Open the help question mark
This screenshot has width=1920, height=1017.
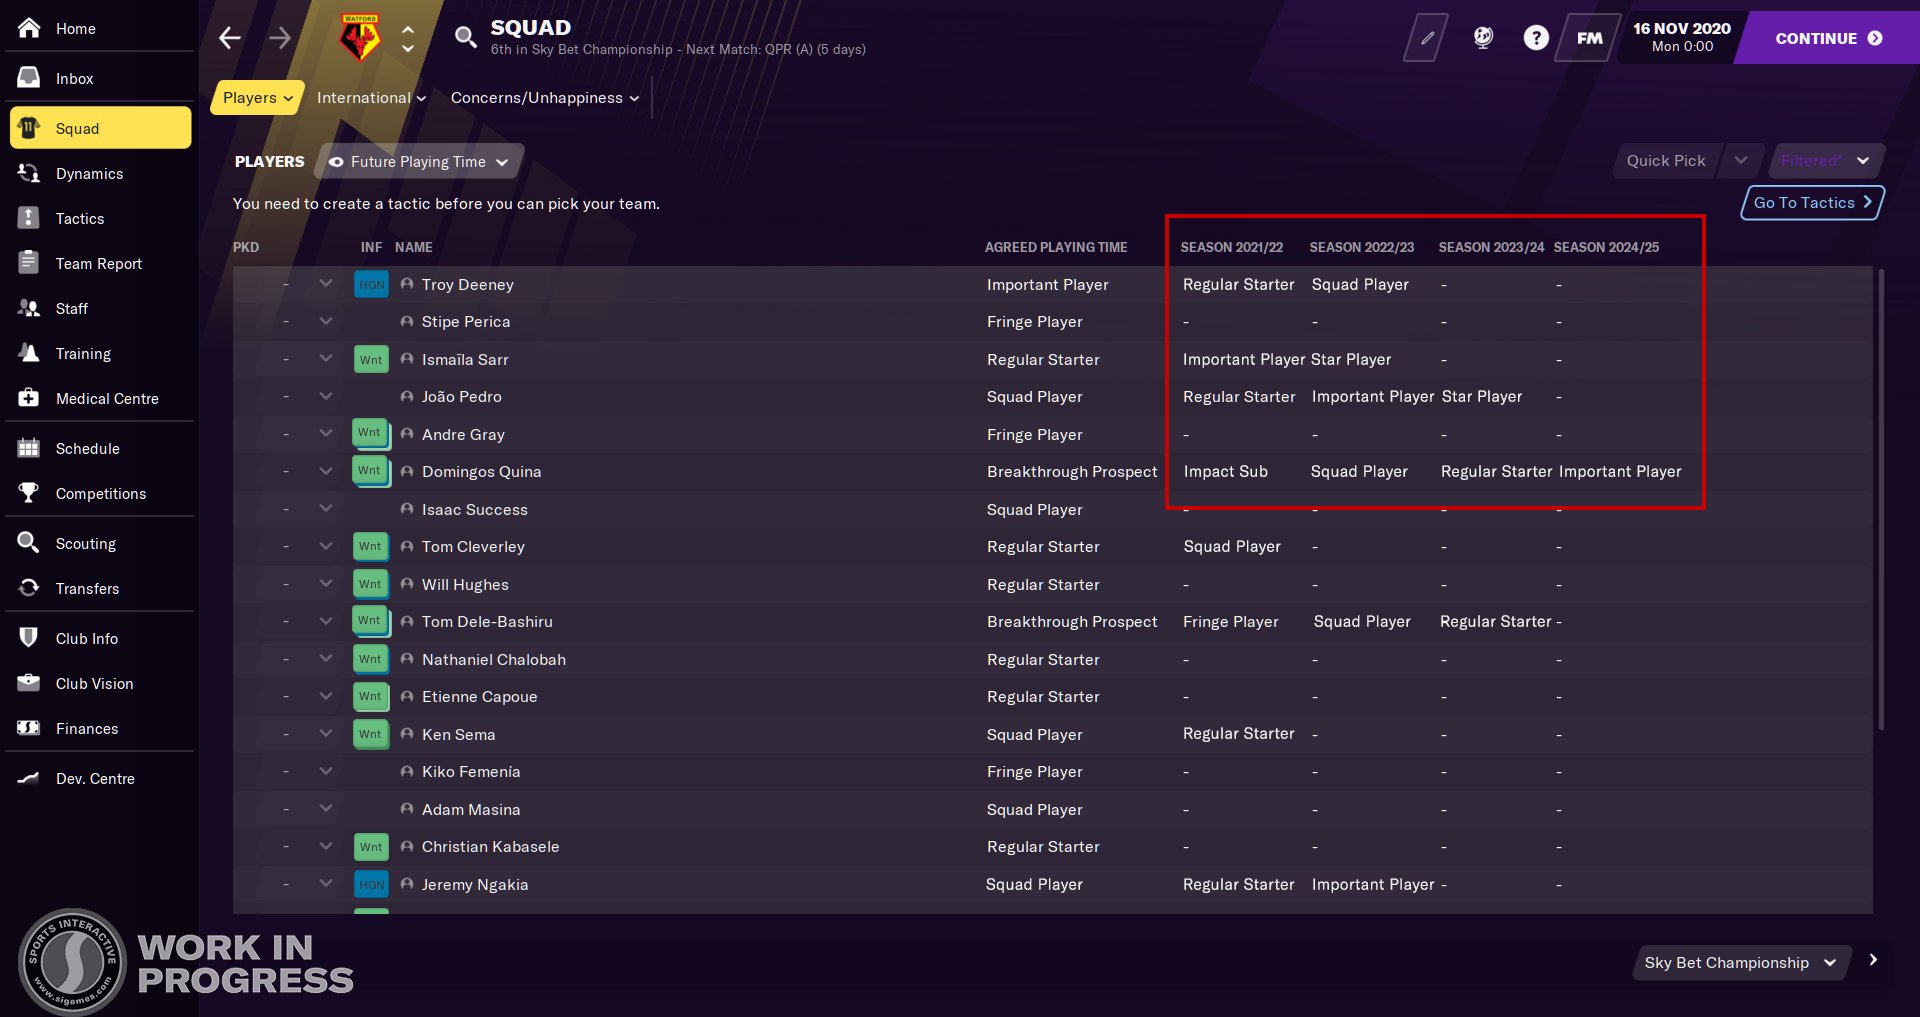pos(1536,38)
